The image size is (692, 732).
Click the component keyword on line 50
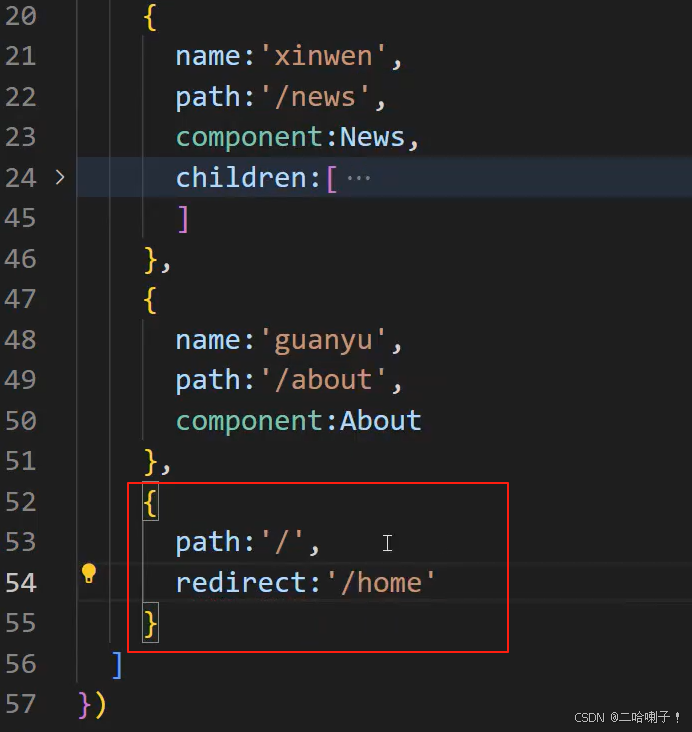tap(249, 421)
